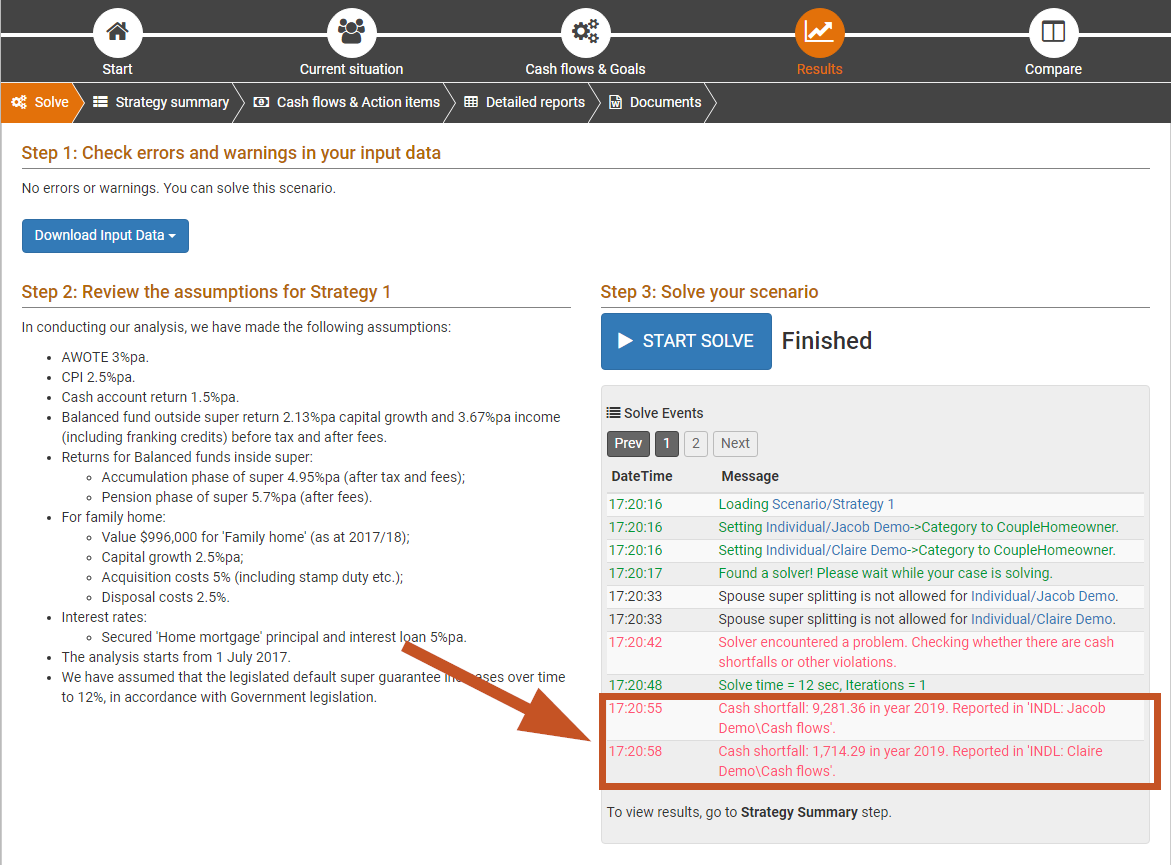This screenshot has width=1171, height=865.
Task: Select Cash flows & Goals gears icon
Action: coord(585,32)
